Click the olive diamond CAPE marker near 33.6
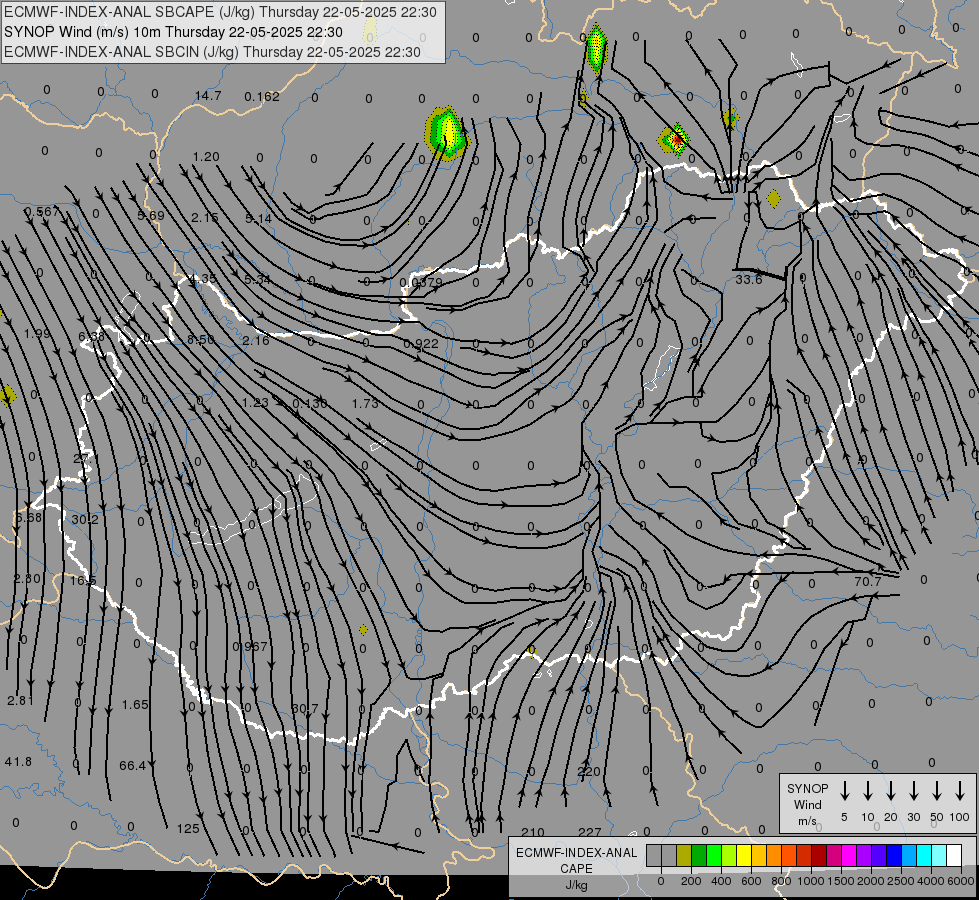 coord(773,199)
